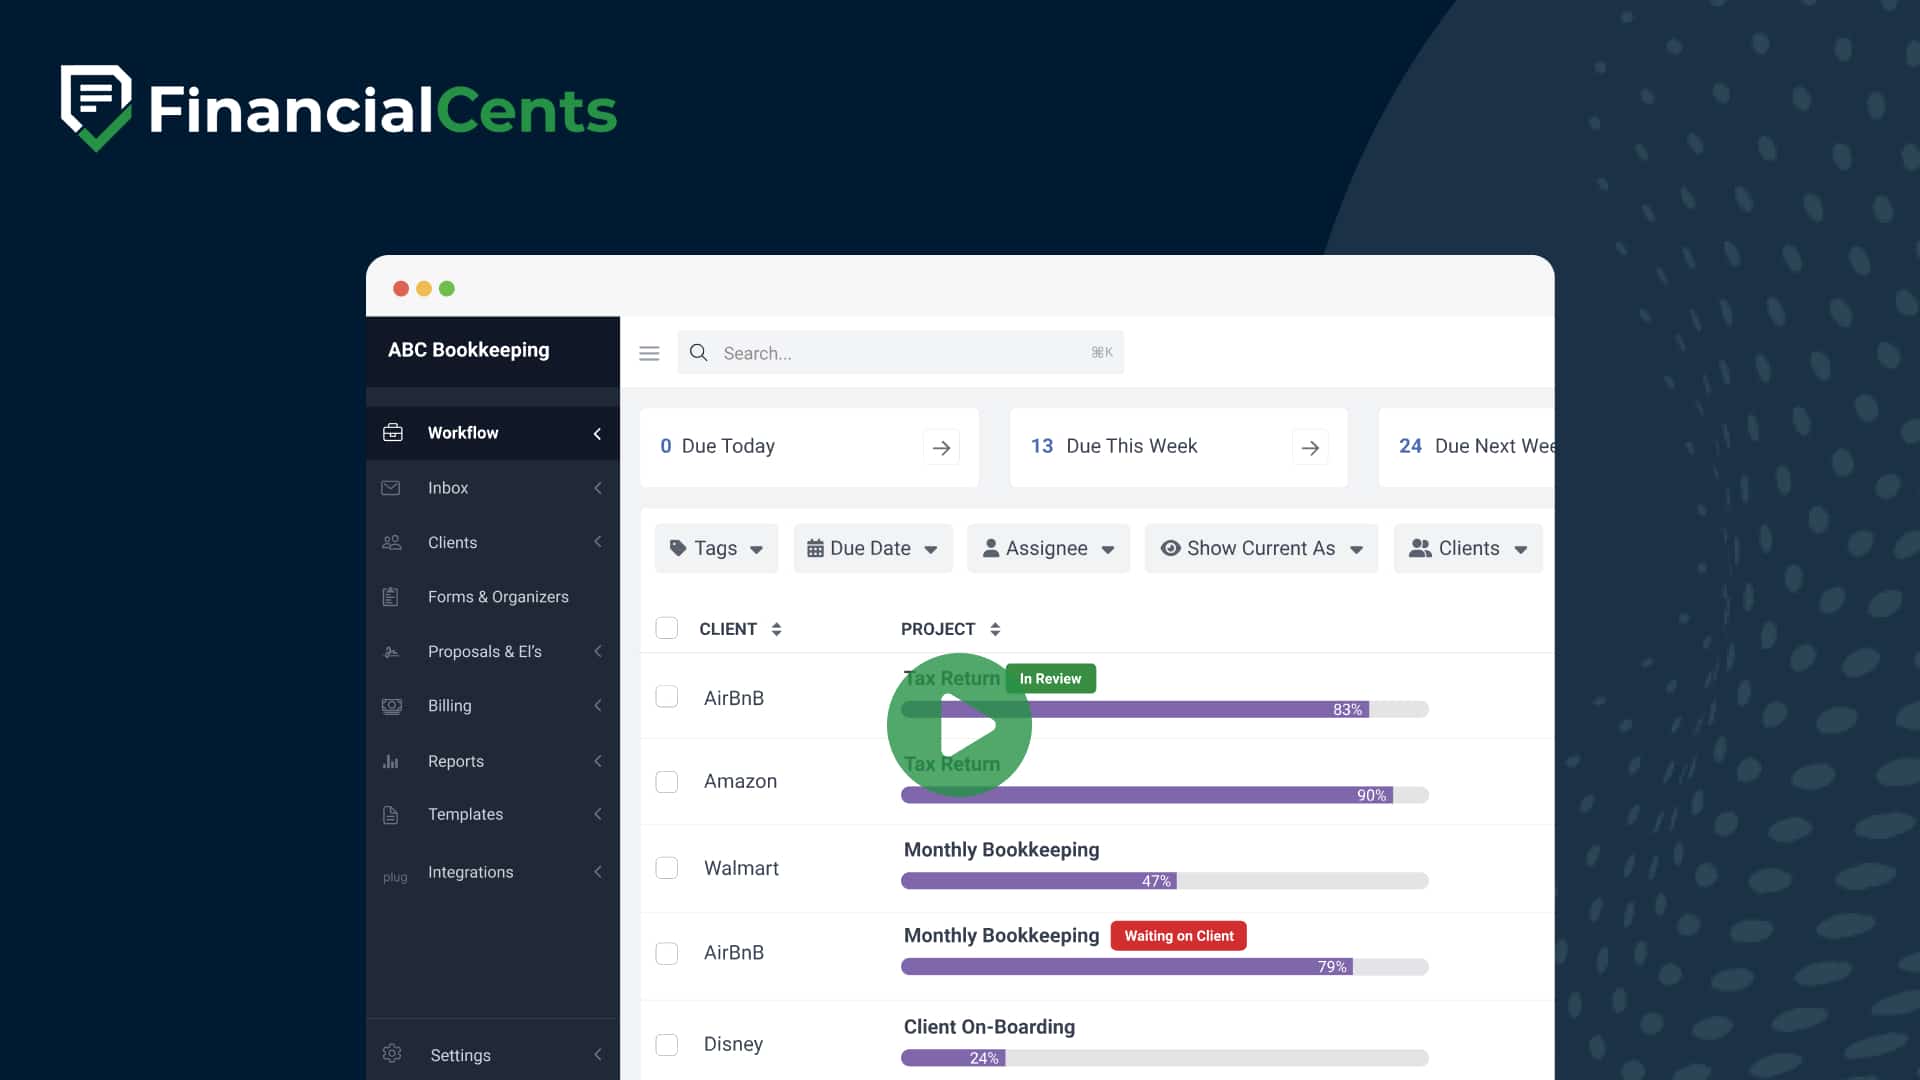Expand the Clients sidebar chevron
The image size is (1920, 1080).
pyautogui.click(x=597, y=542)
